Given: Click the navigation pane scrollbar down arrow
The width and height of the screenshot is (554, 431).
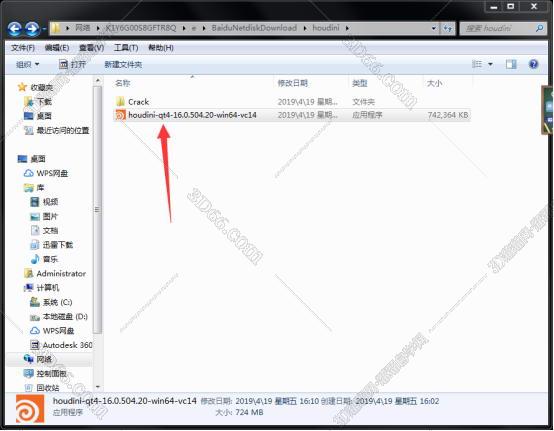Looking at the screenshot, I should click(x=98, y=387).
